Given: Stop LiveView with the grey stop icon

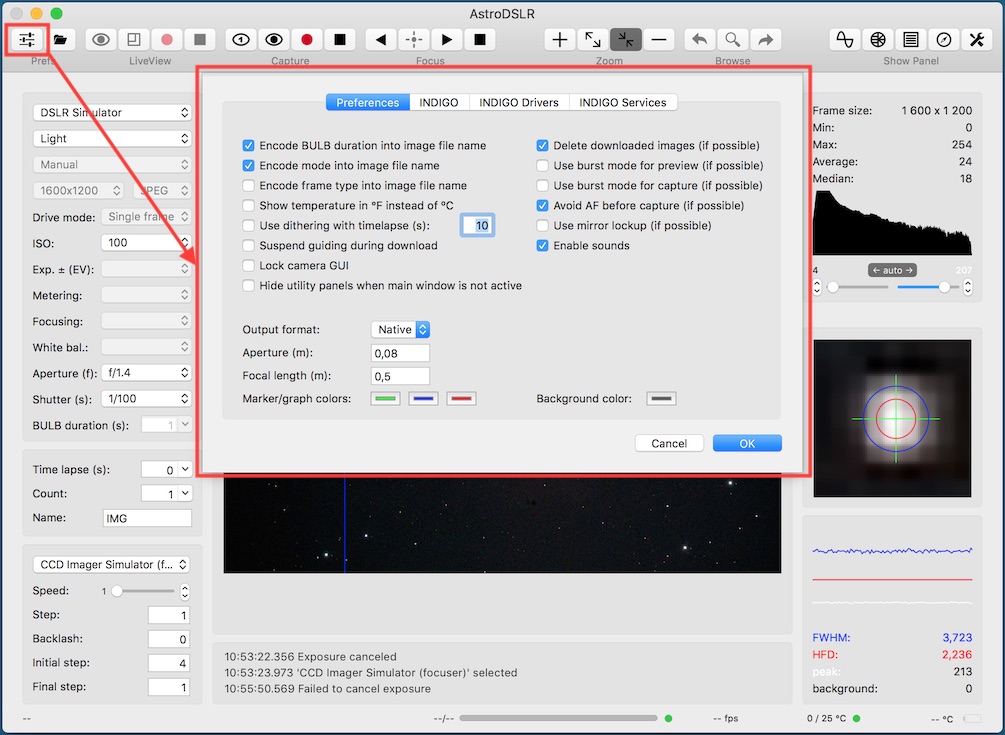Looking at the screenshot, I should [x=200, y=40].
